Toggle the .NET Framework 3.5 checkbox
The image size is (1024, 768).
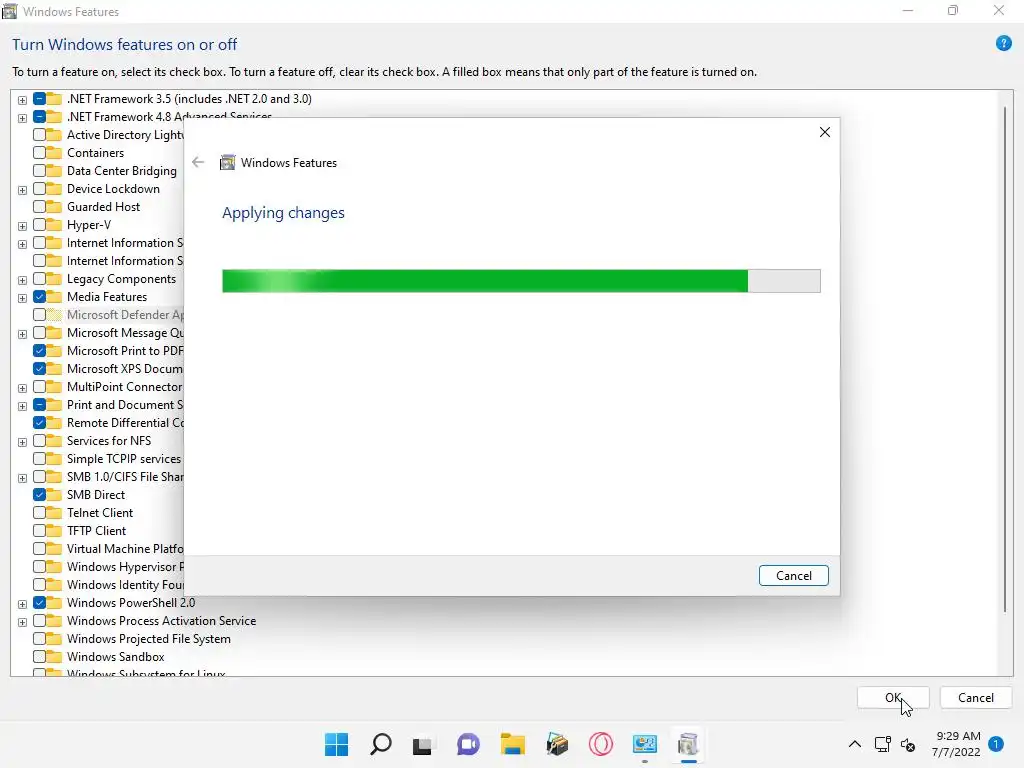pyautogui.click(x=39, y=99)
